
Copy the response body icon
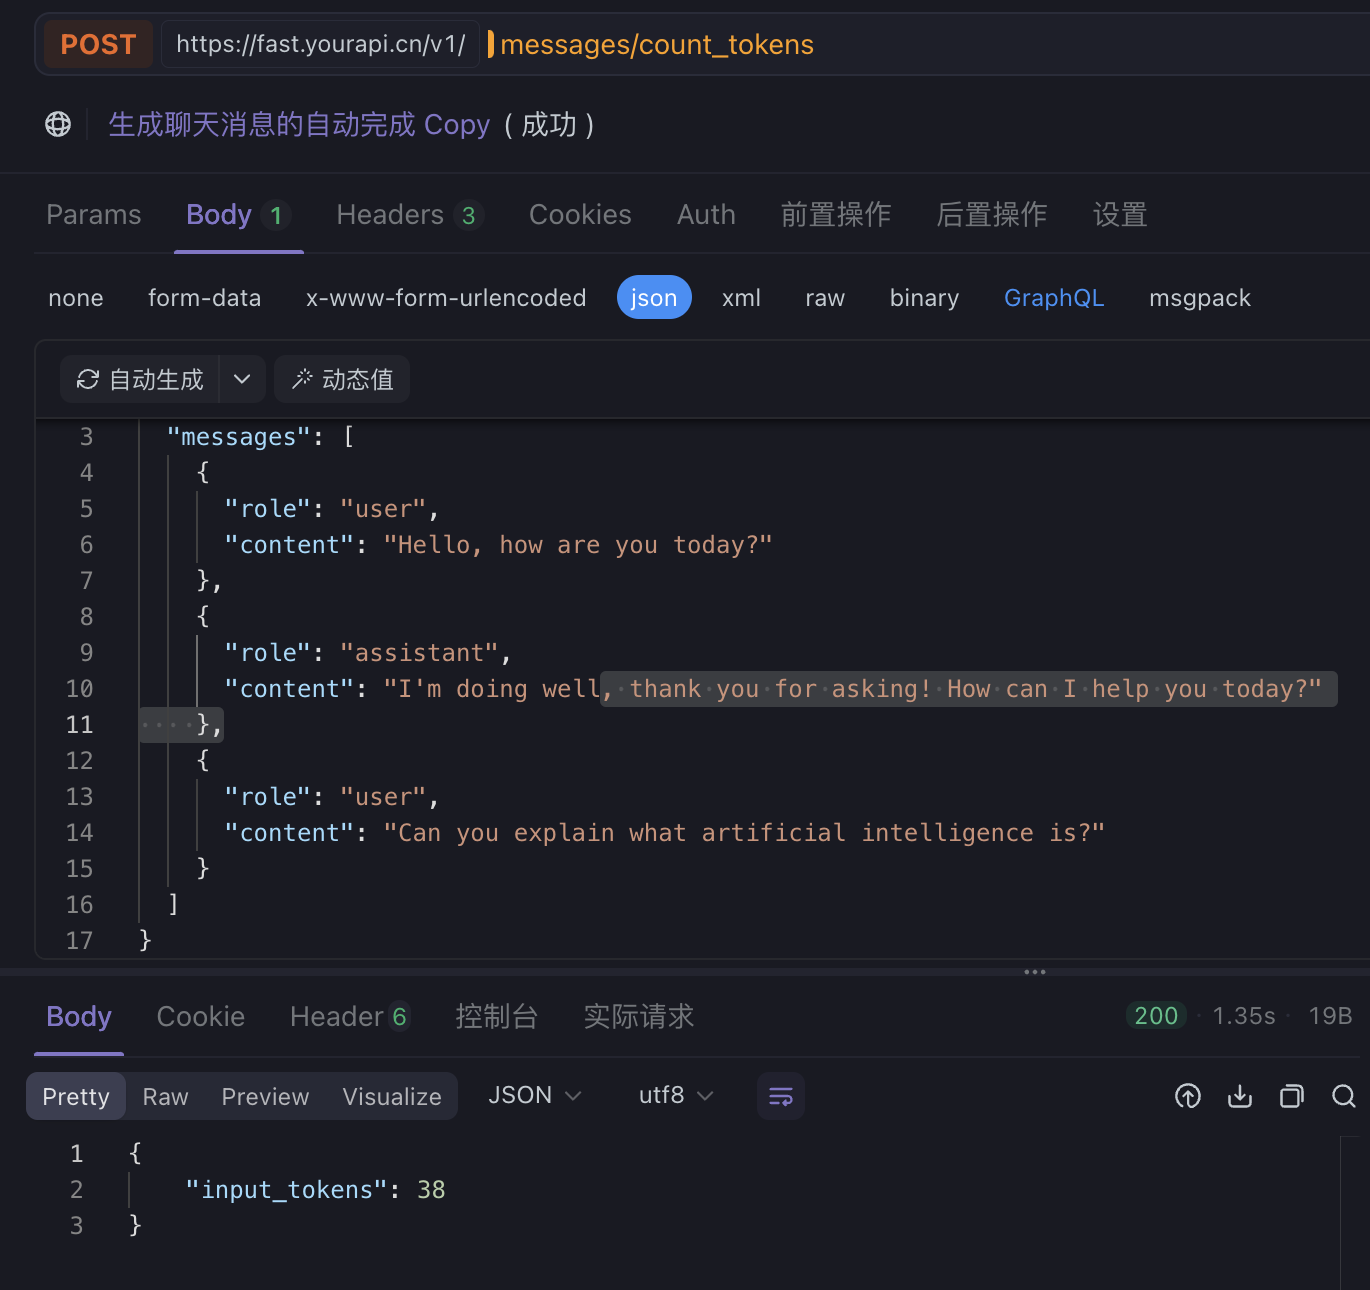(x=1292, y=1096)
